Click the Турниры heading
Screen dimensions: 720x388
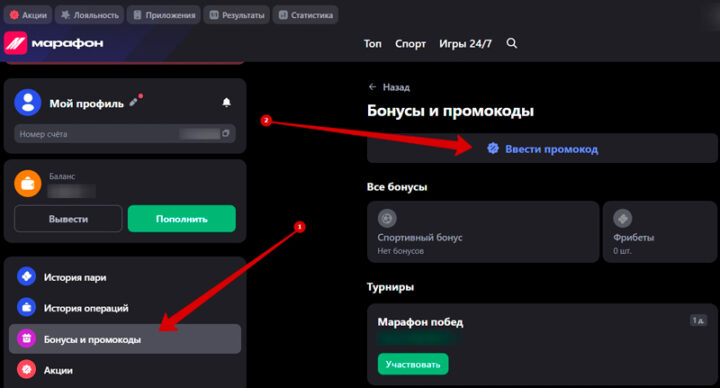pos(390,287)
